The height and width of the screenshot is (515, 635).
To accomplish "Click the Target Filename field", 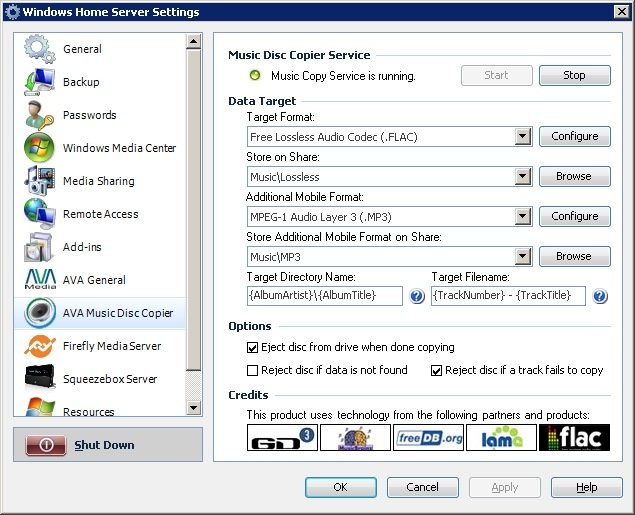I will pyautogui.click(x=508, y=296).
